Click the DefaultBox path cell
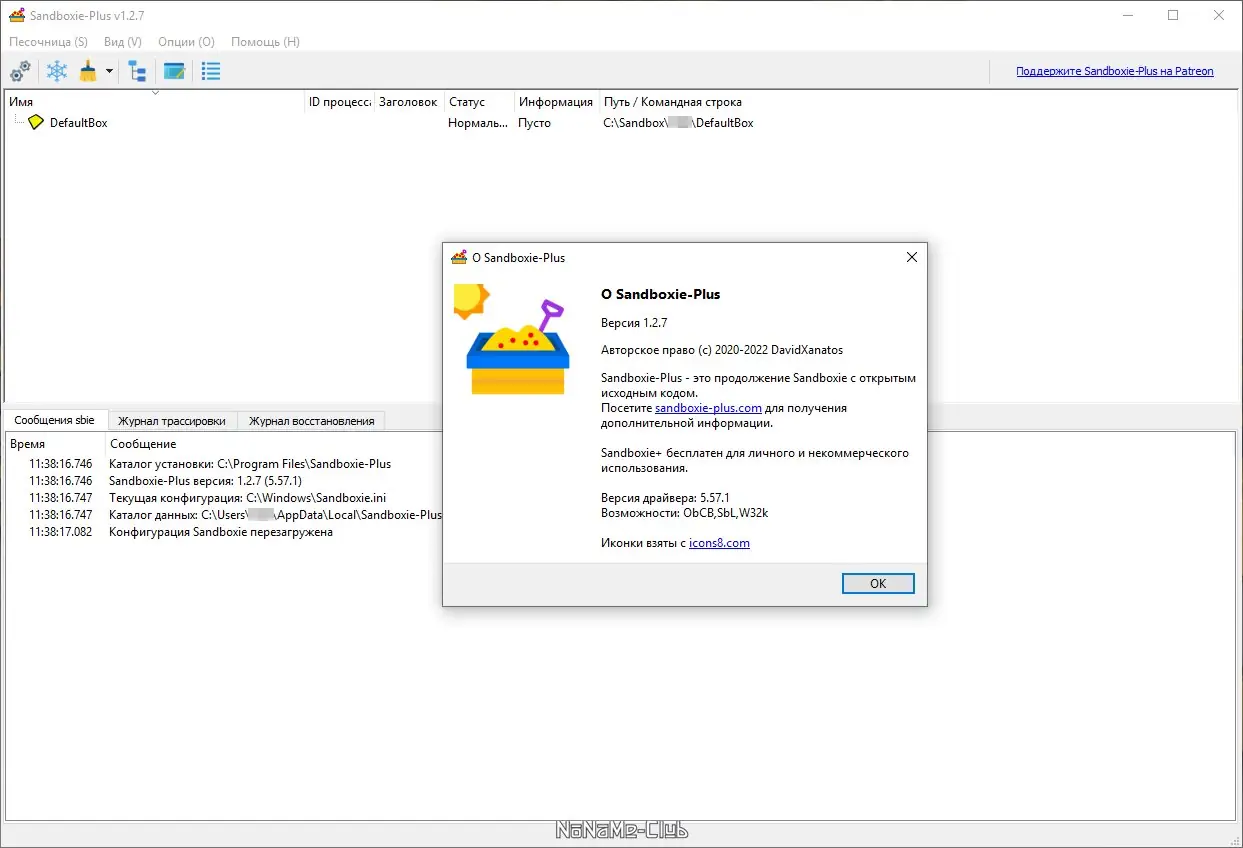 click(678, 123)
